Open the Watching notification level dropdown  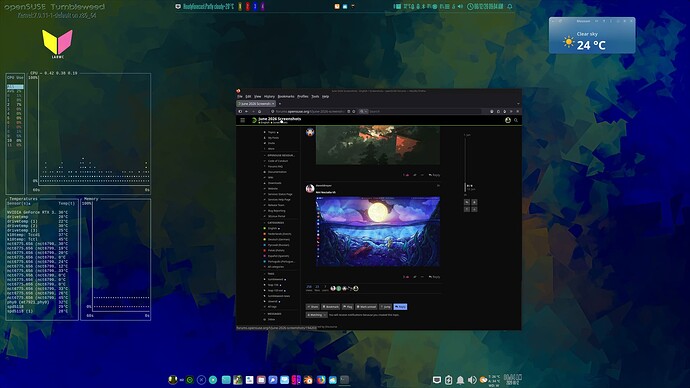(x=316, y=315)
